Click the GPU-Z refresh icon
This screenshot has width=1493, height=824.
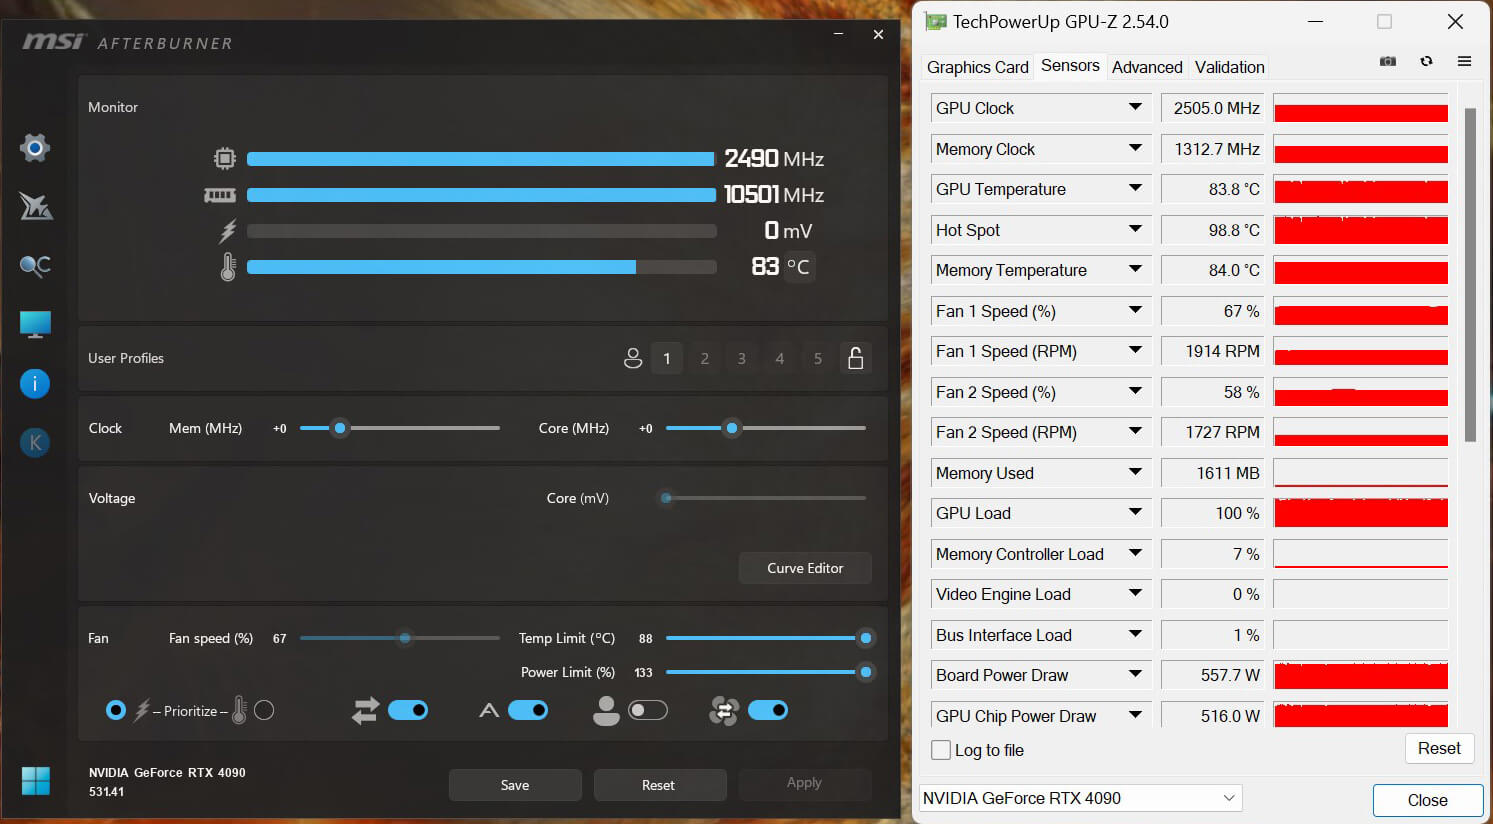[1426, 61]
